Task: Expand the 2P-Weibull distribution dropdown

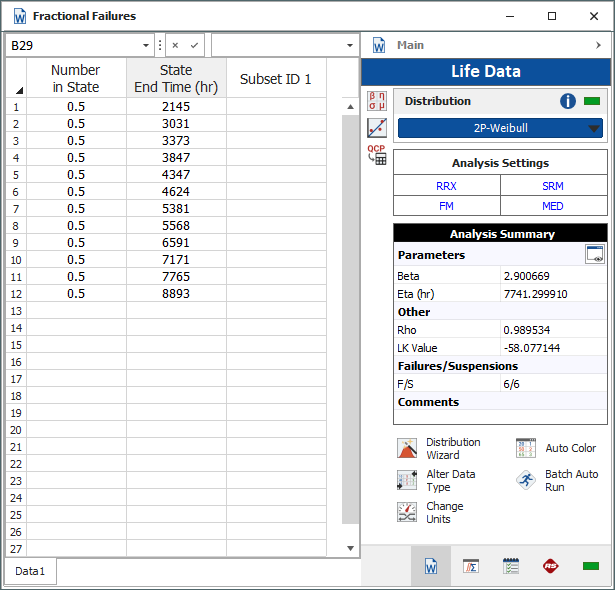Action: [594, 128]
